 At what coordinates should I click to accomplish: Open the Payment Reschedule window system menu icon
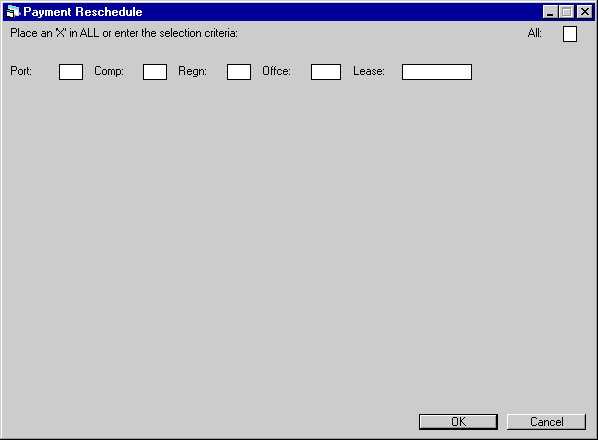tap(13, 12)
